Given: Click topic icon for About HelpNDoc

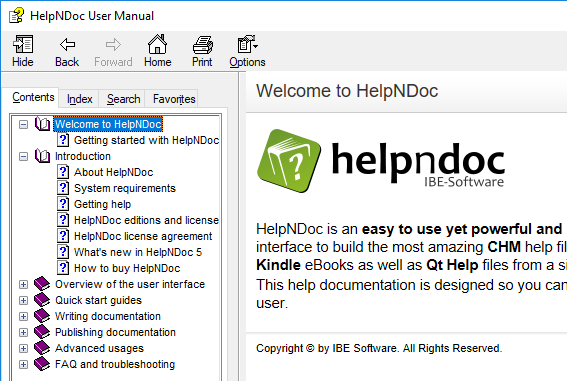Looking at the screenshot, I should (x=63, y=172).
